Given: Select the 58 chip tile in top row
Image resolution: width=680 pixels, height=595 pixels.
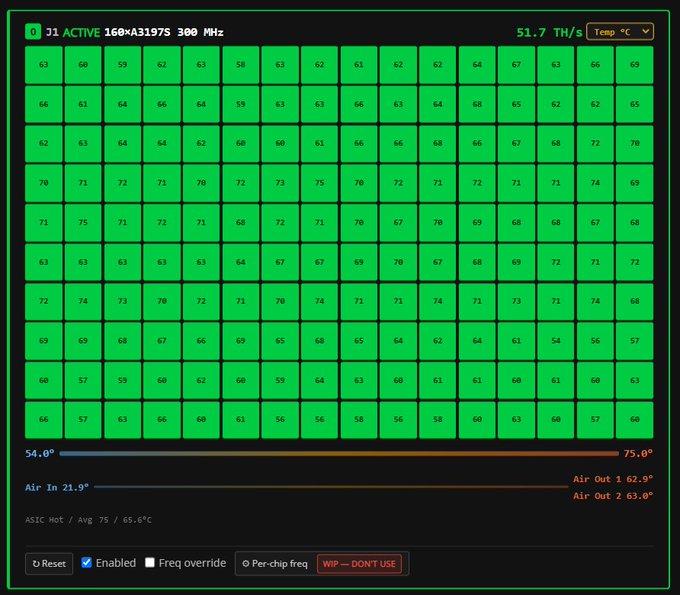Looking at the screenshot, I should 241,65.
